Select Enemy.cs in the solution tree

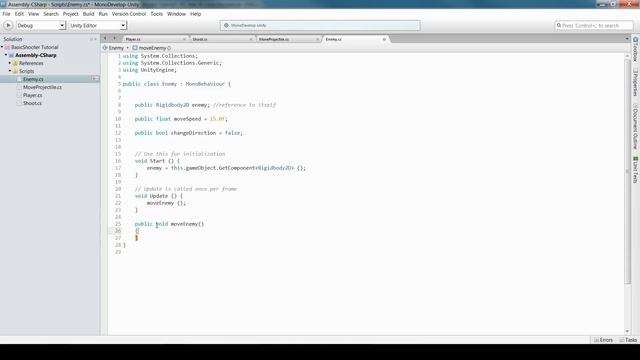click(x=33, y=79)
